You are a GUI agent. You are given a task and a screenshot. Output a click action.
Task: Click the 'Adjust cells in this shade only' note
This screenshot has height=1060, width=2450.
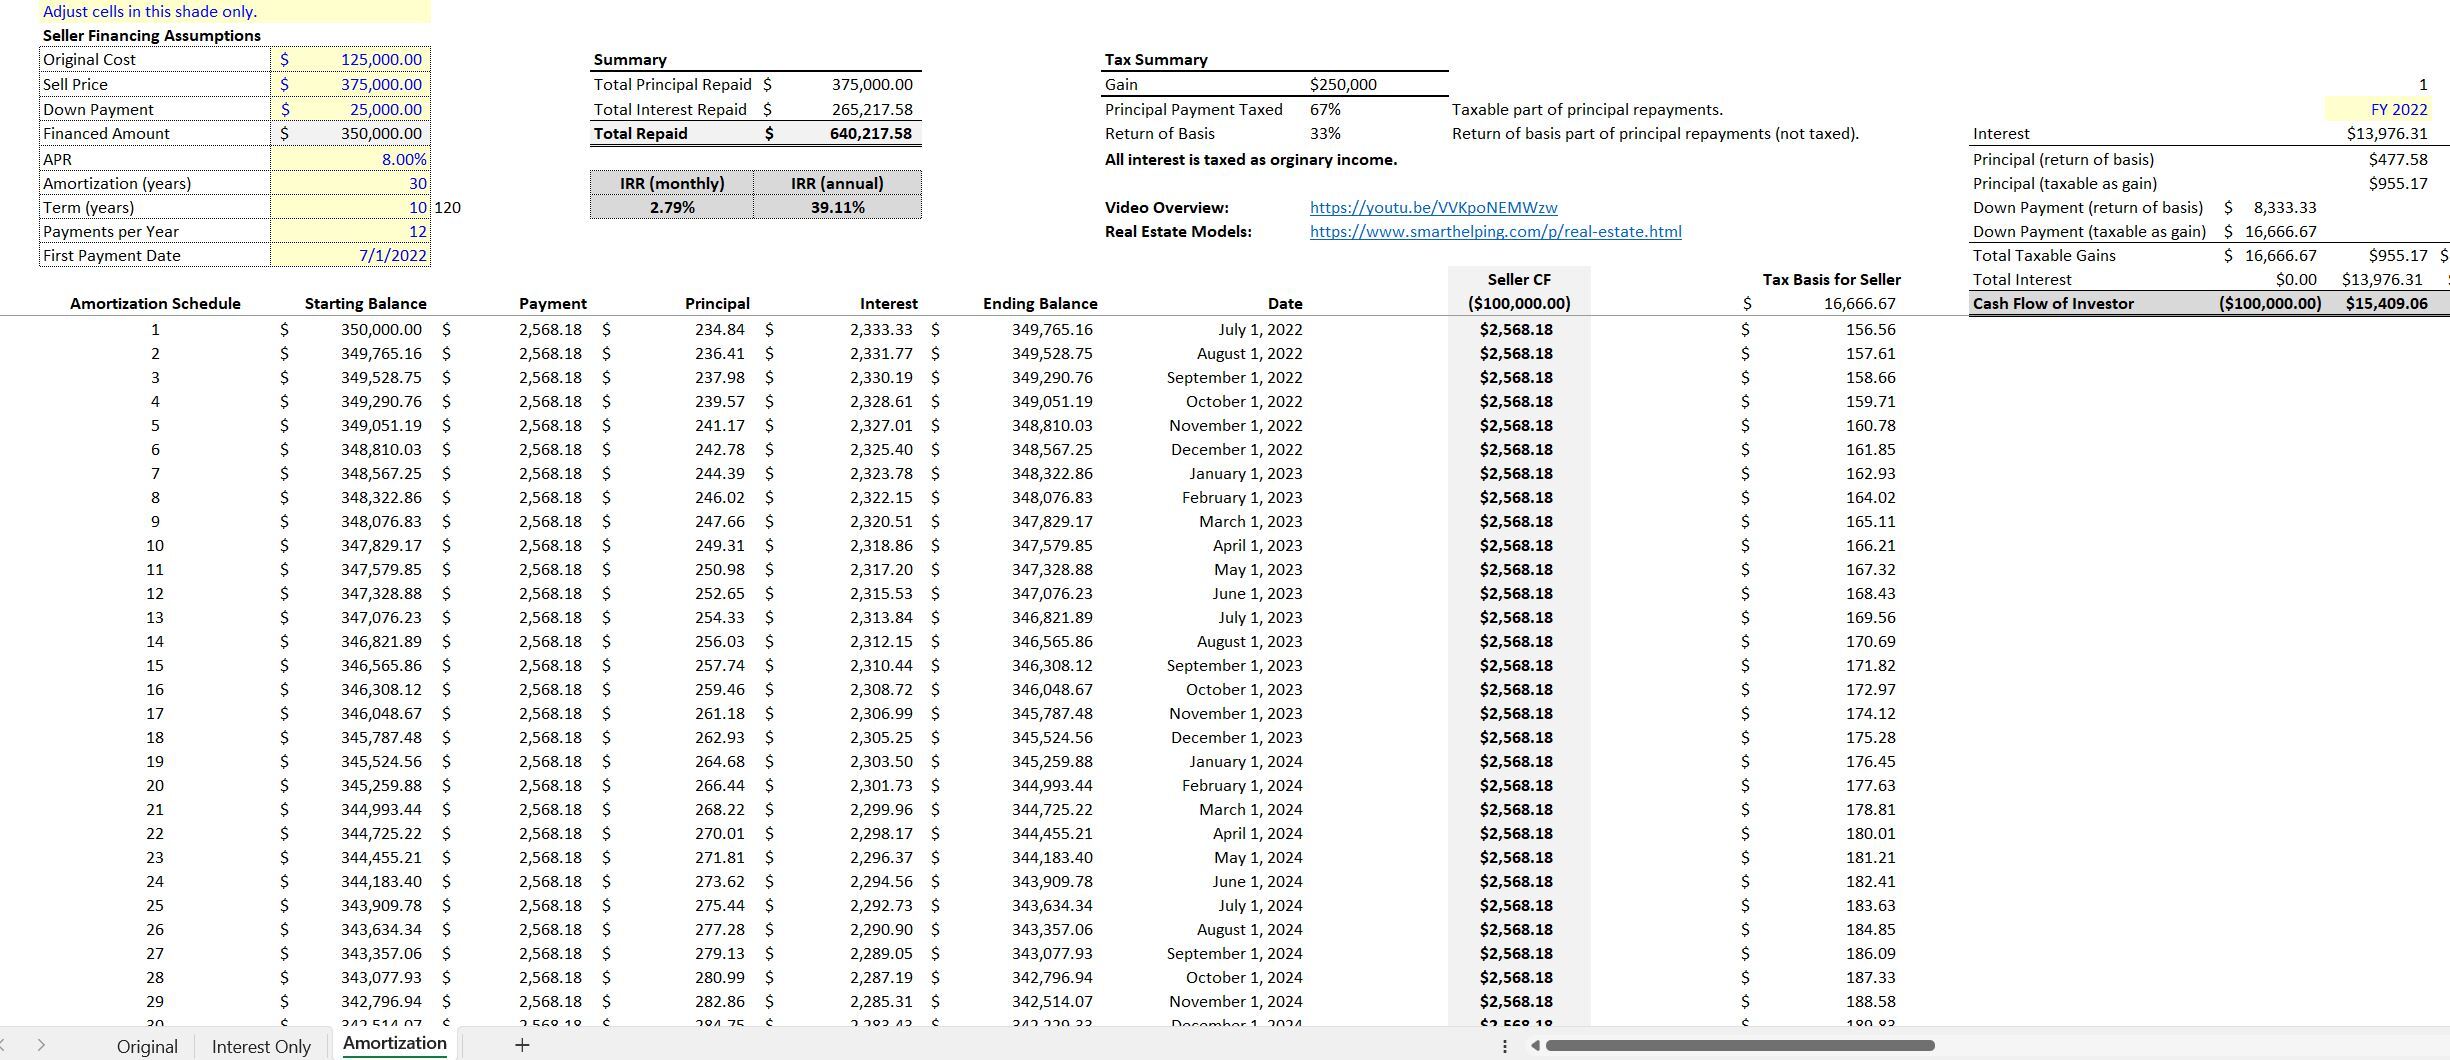[x=150, y=11]
